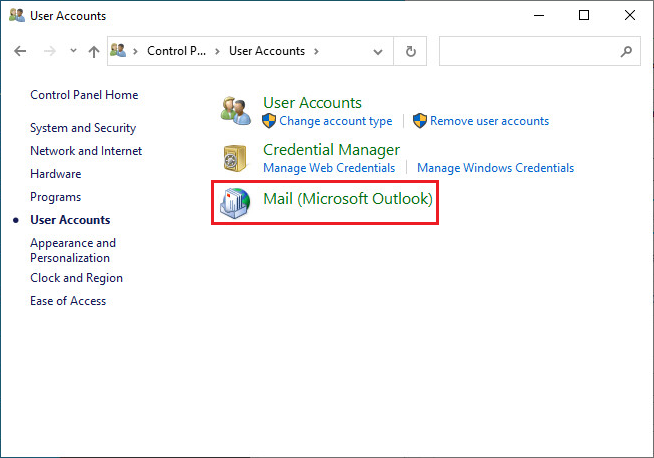Click the search magnifier icon
Image resolution: width=654 pixels, height=458 pixels.
(x=626, y=51)
